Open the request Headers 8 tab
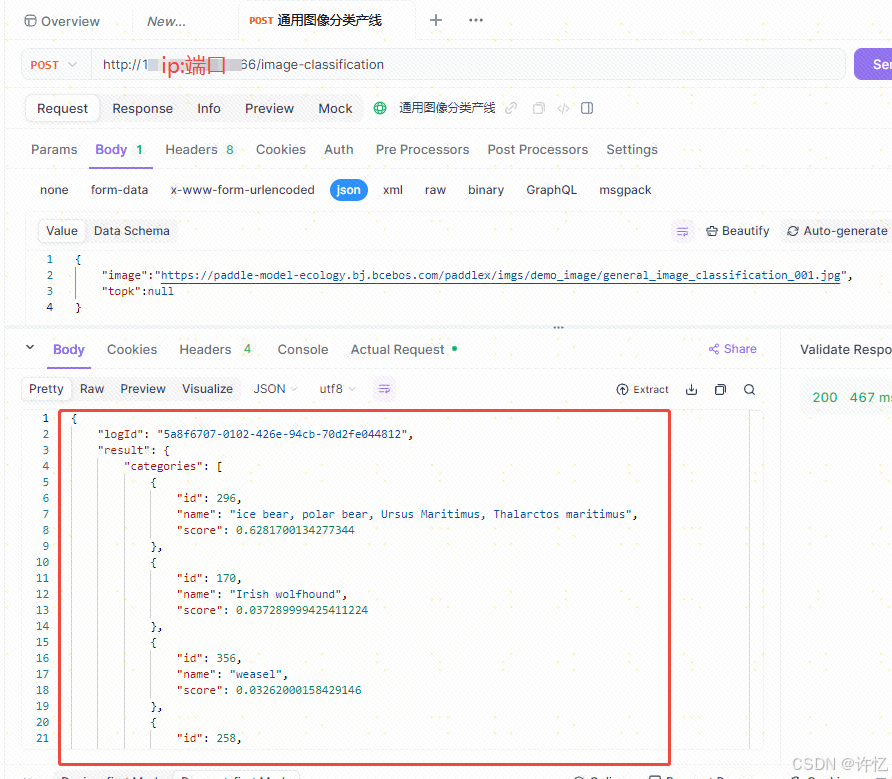The height and width of the screenshot is (779, 892). [x=199, y=150]
